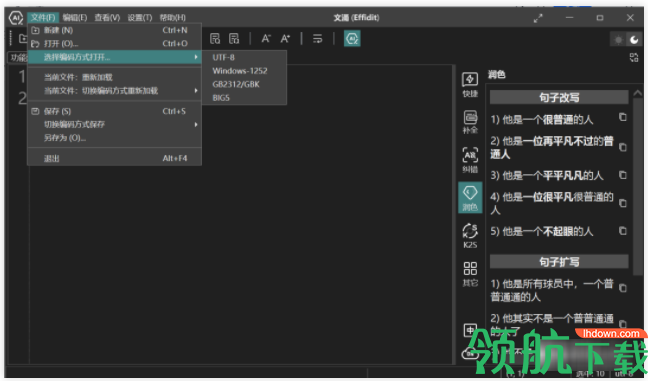Click the 中 language switch sidebar icon

[470, 330]
